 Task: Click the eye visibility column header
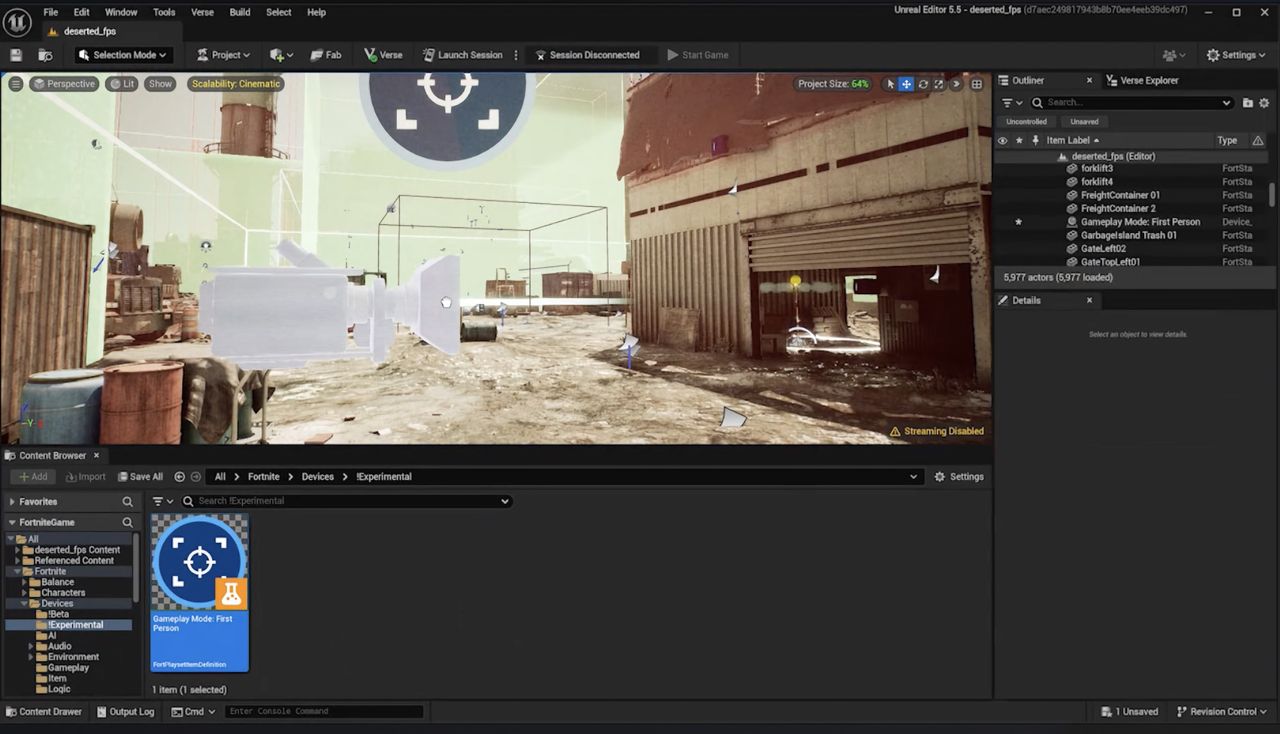click(x=1002, y=141)
